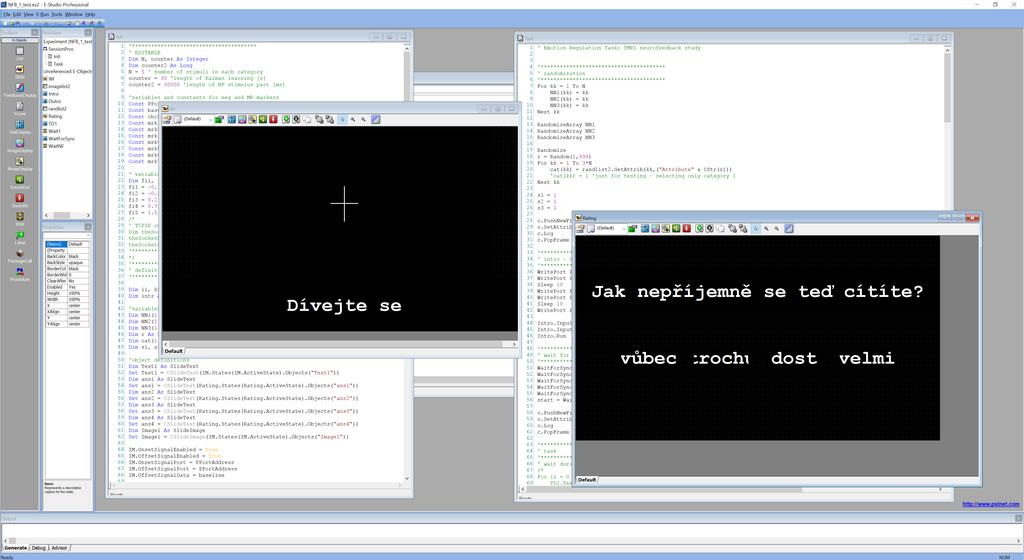This screenshot has height=560, width=1024.
Task: Select the 'velmi' answer text on the Rating slide
Action: [x=867, y=358]
